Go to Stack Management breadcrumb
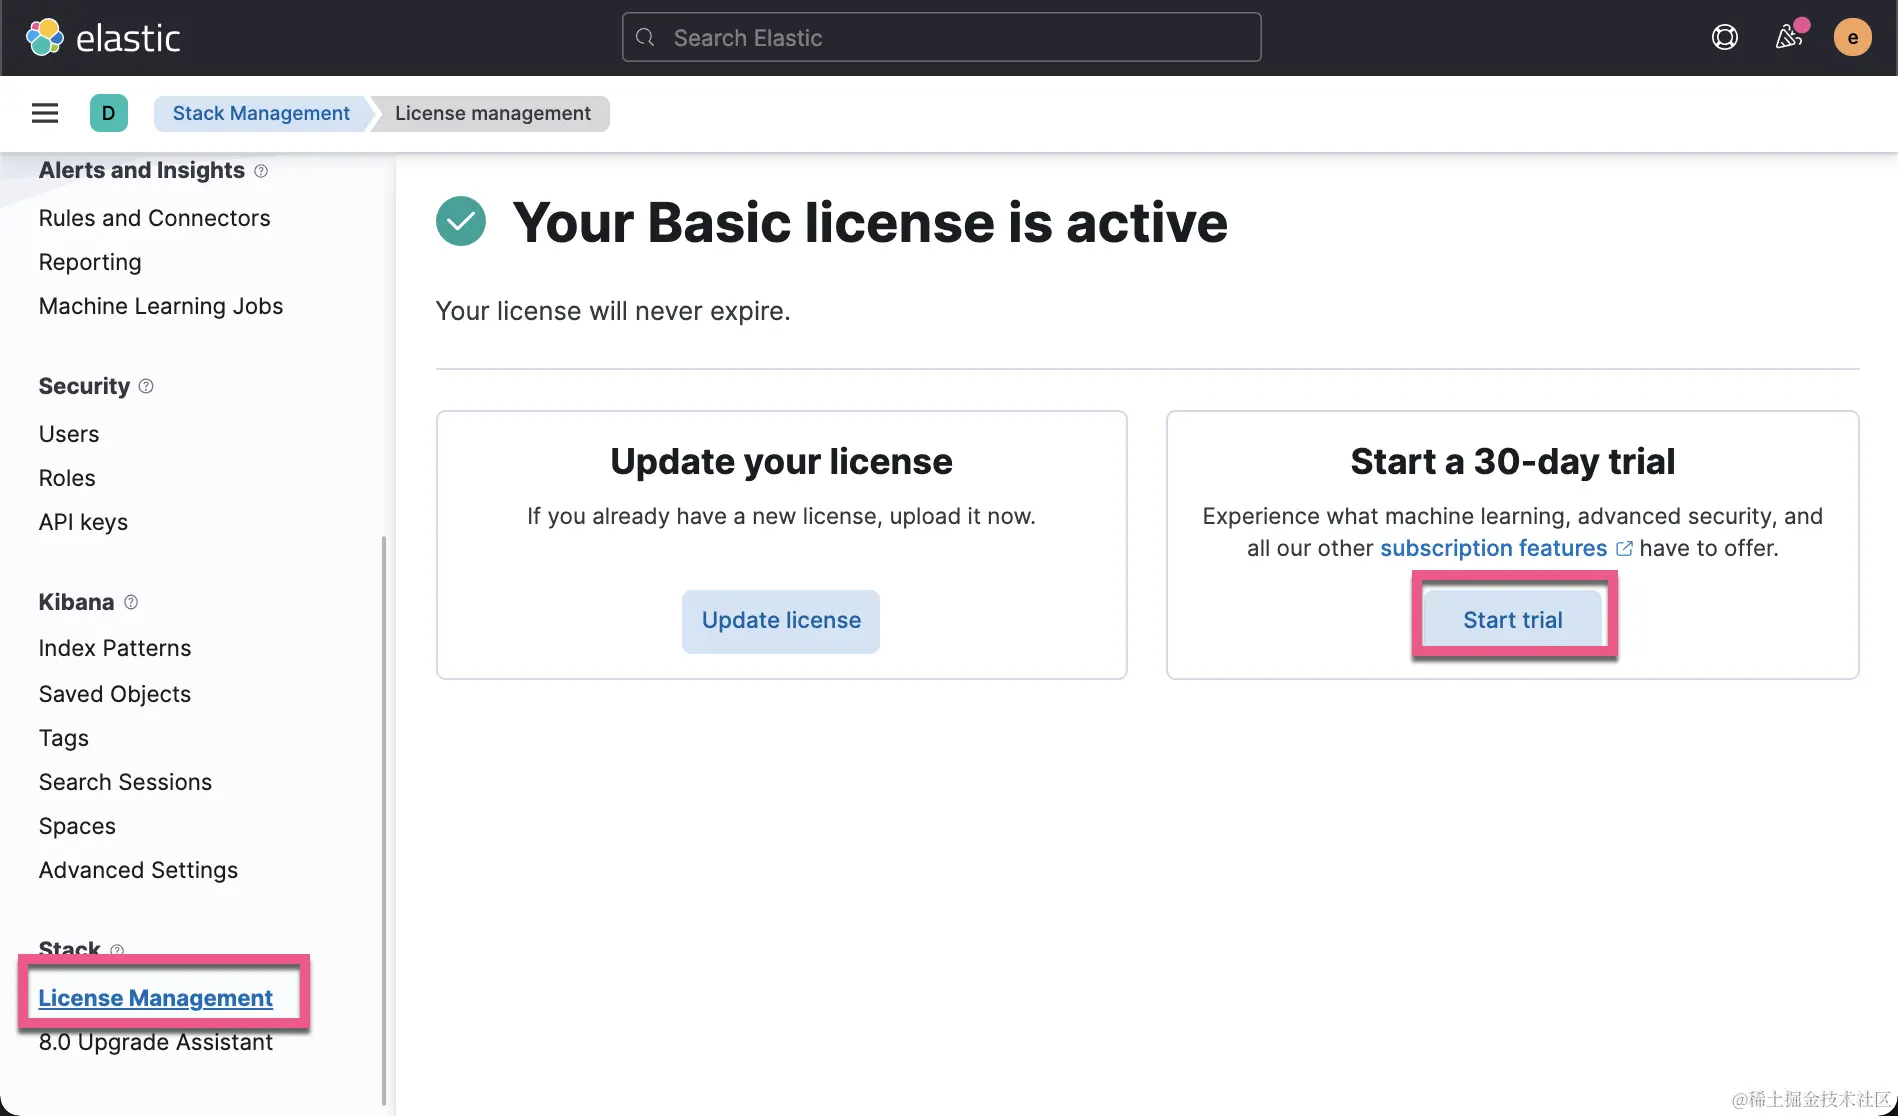 261,113
